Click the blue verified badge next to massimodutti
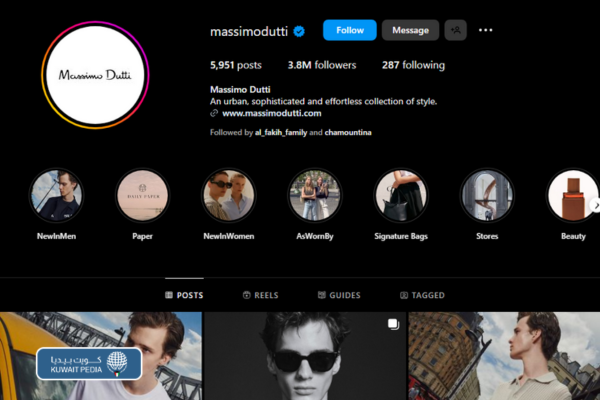This screenshot has width=600, height=400. click(299, 31)
